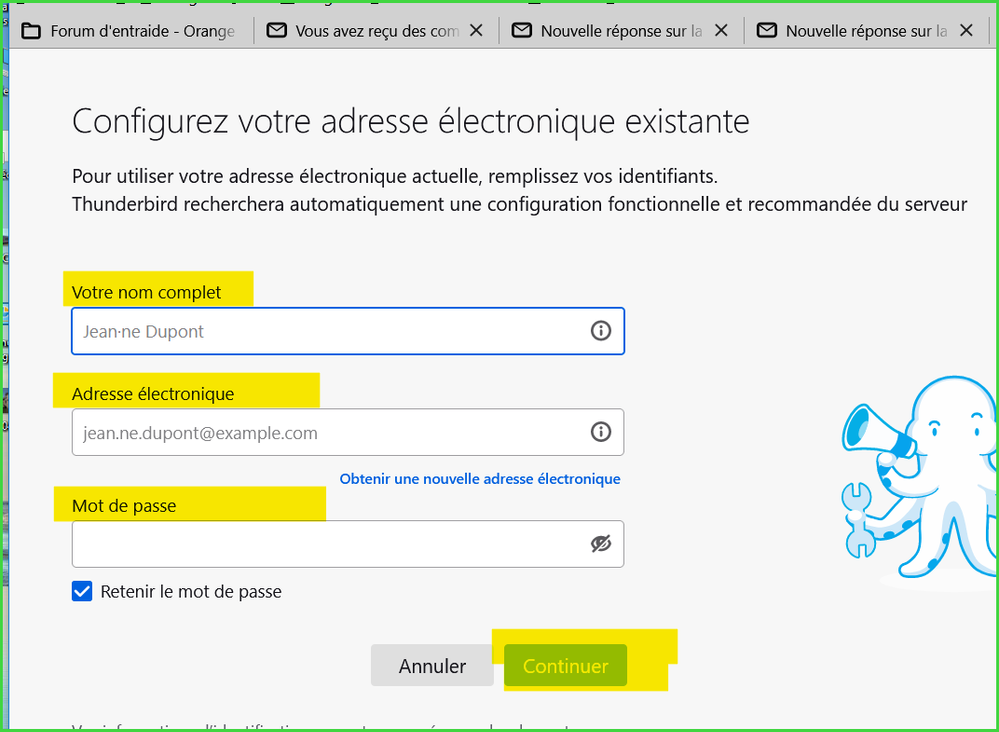Uncheck 'Retenir le mot de passe' checkbox

pyautogui.click(x=82, y=591)
